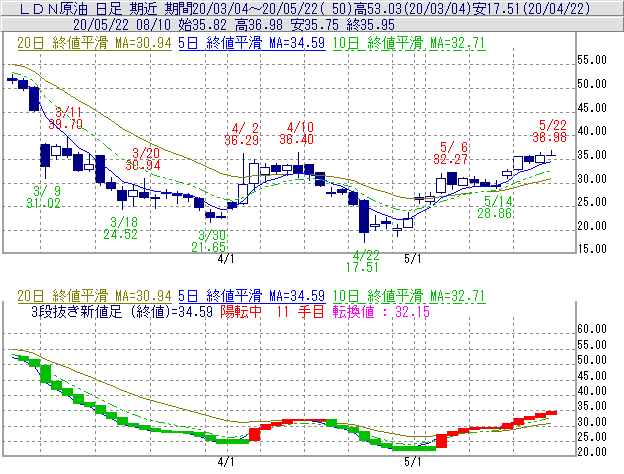Click the magenta '転換値 : 32.15' text
624x474 pixels.
381,312
